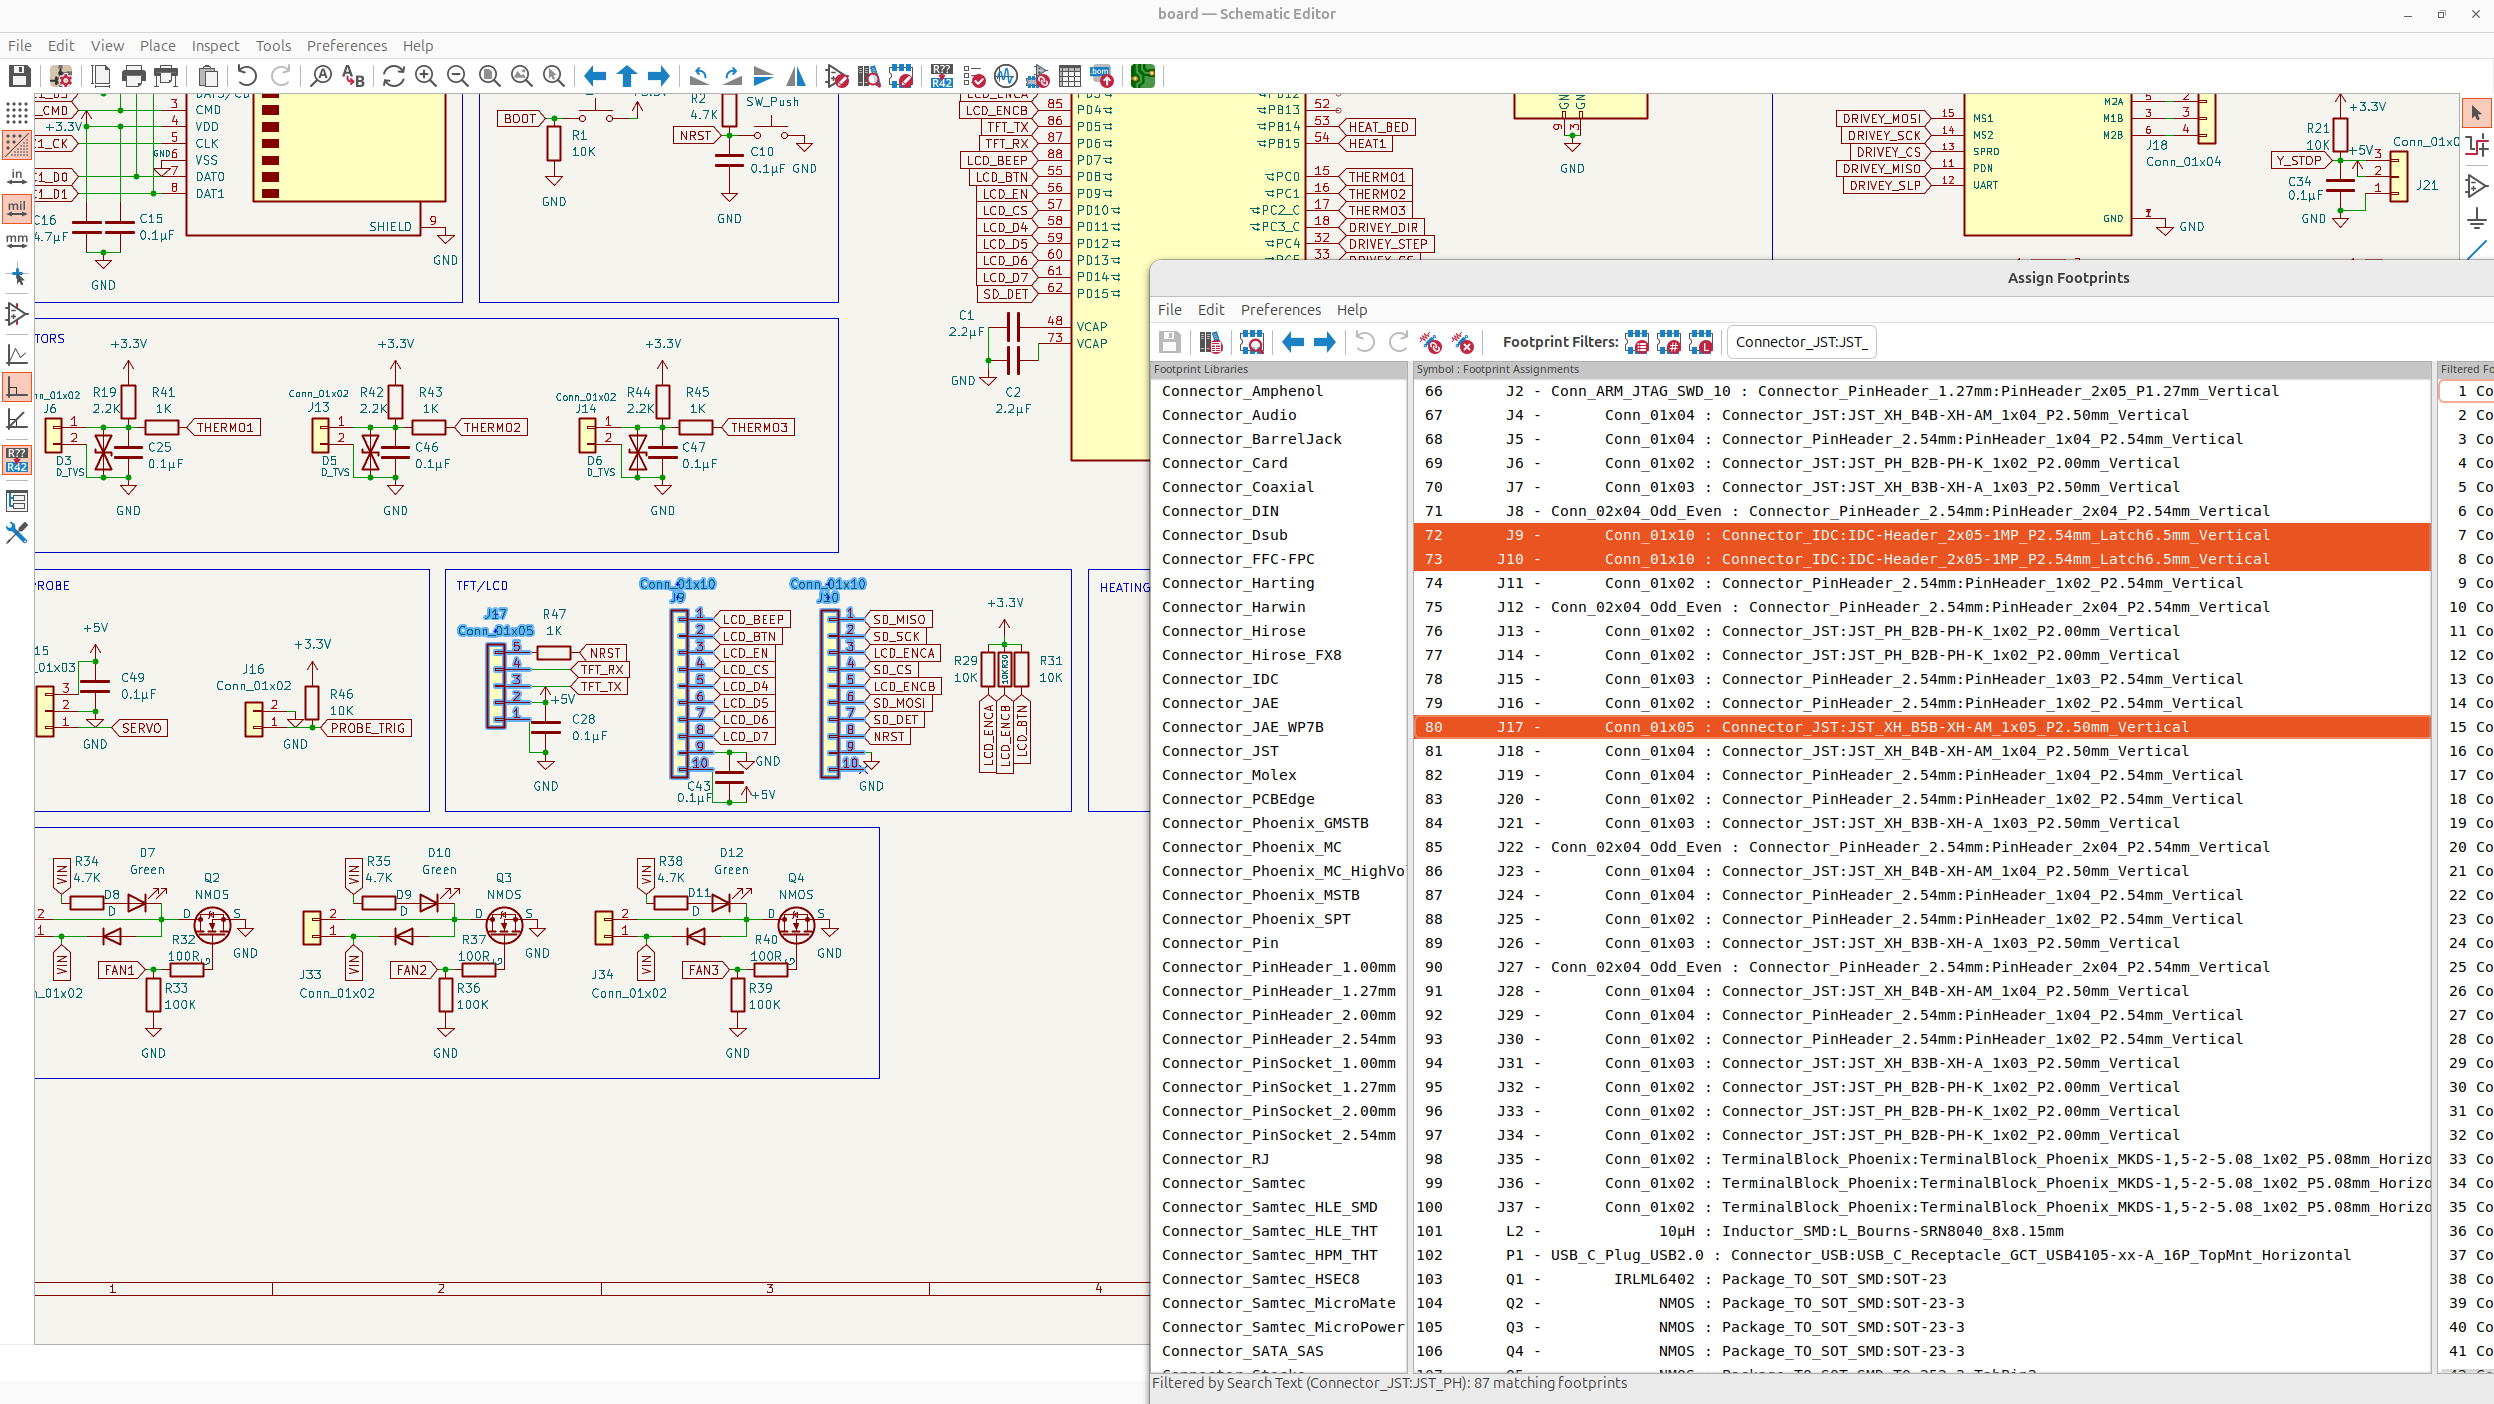The width and height of the screenshot is (2494, 1404).
Task: Click the footprint viewer icon in Assign Footprints
Action: click(1251, 343)
